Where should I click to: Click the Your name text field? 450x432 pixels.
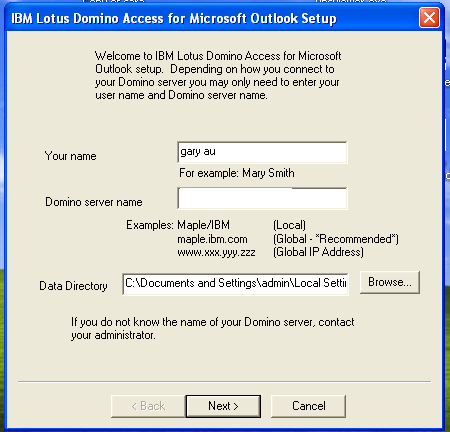[262, 152]
